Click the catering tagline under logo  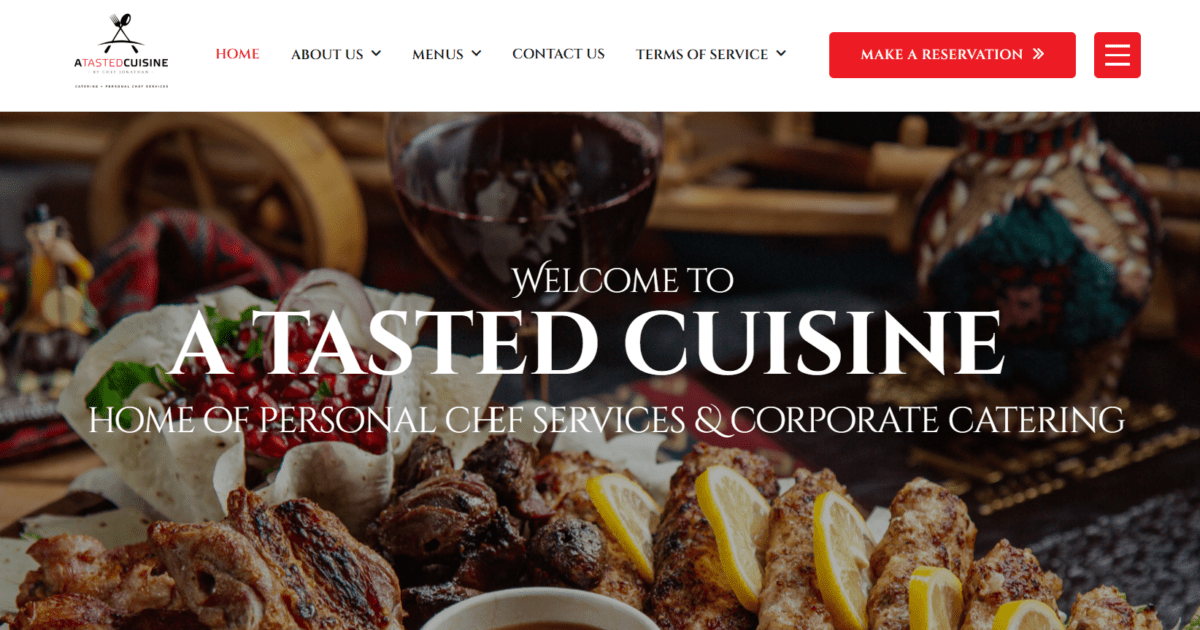(x=121, y=86)
